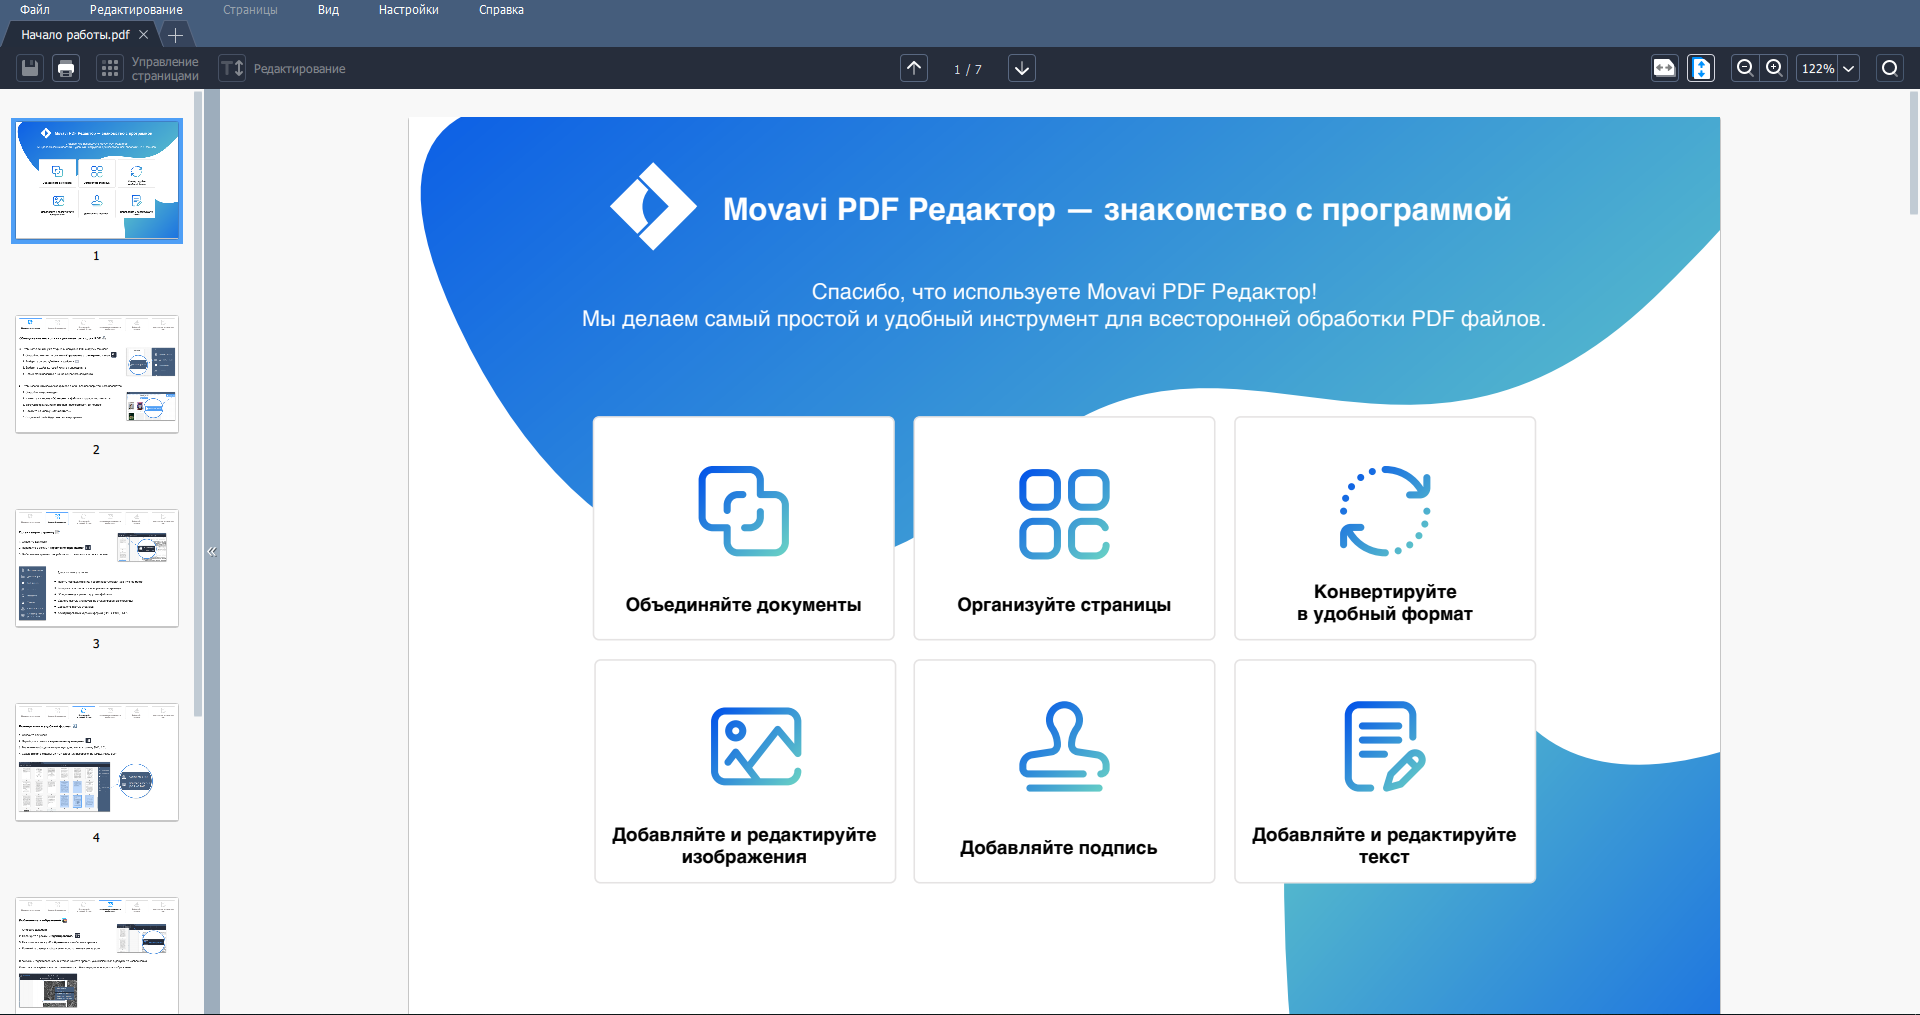Open the Файл menu

coord(35,10)
